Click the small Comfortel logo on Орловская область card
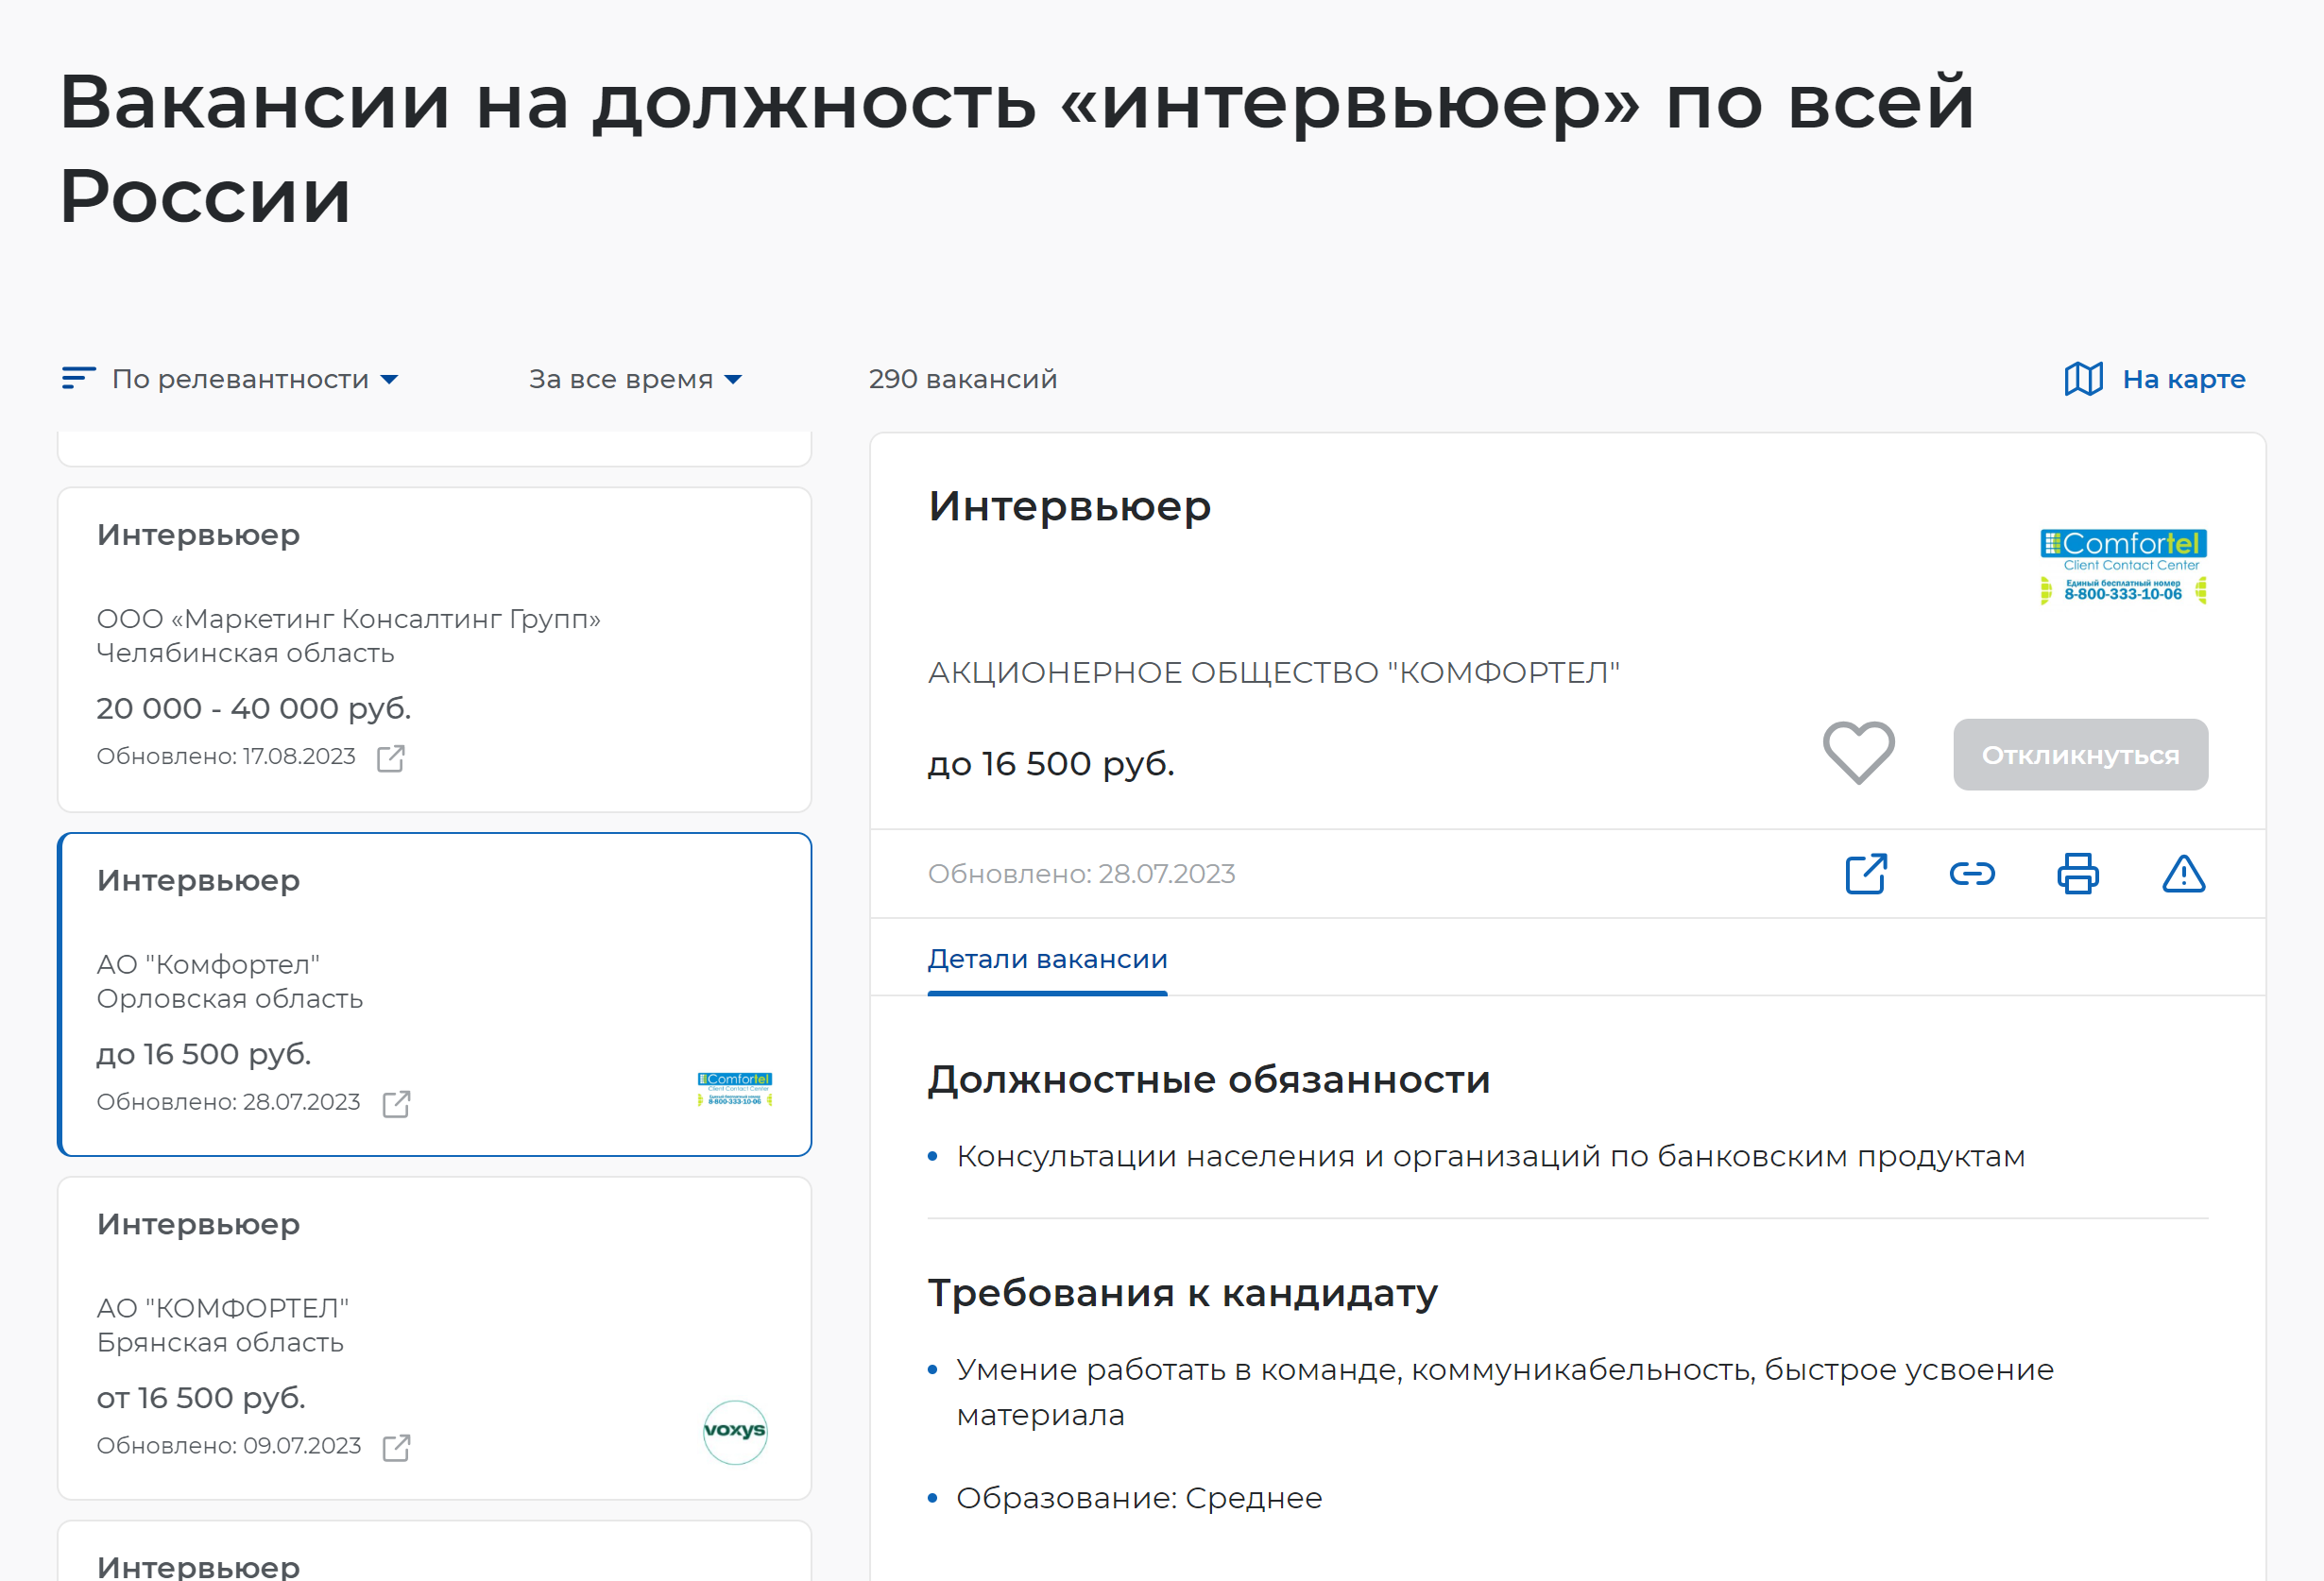 [x=735, y=1089]
